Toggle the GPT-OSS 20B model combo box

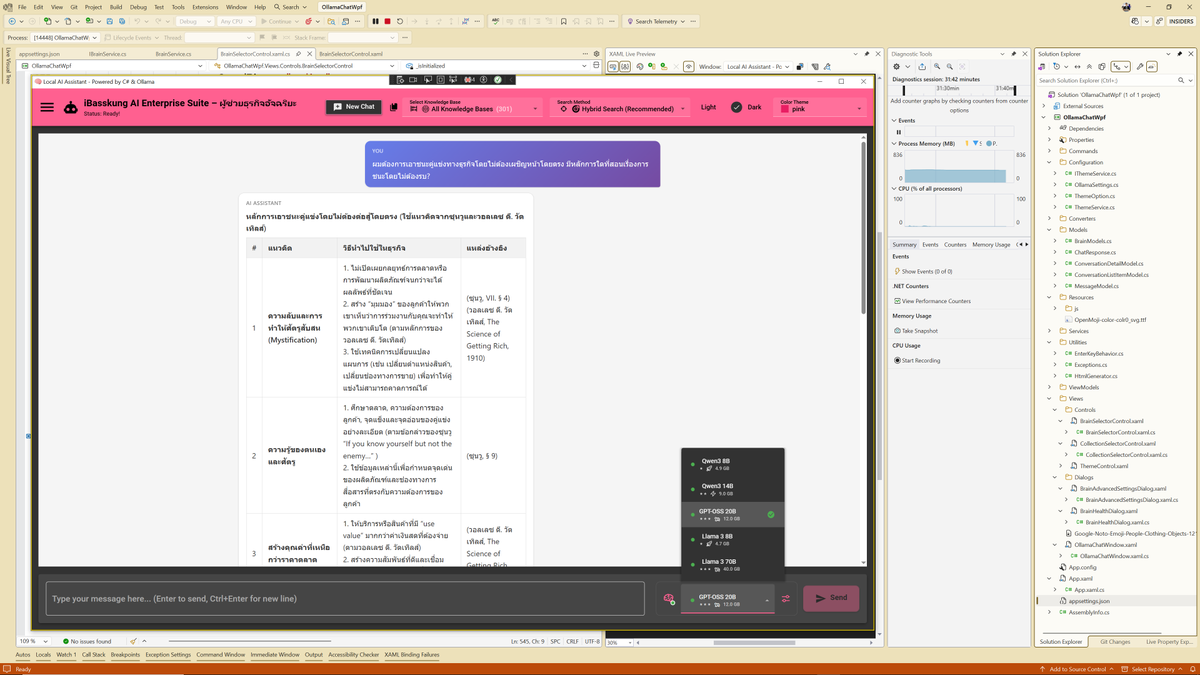[x=727, y=599]
